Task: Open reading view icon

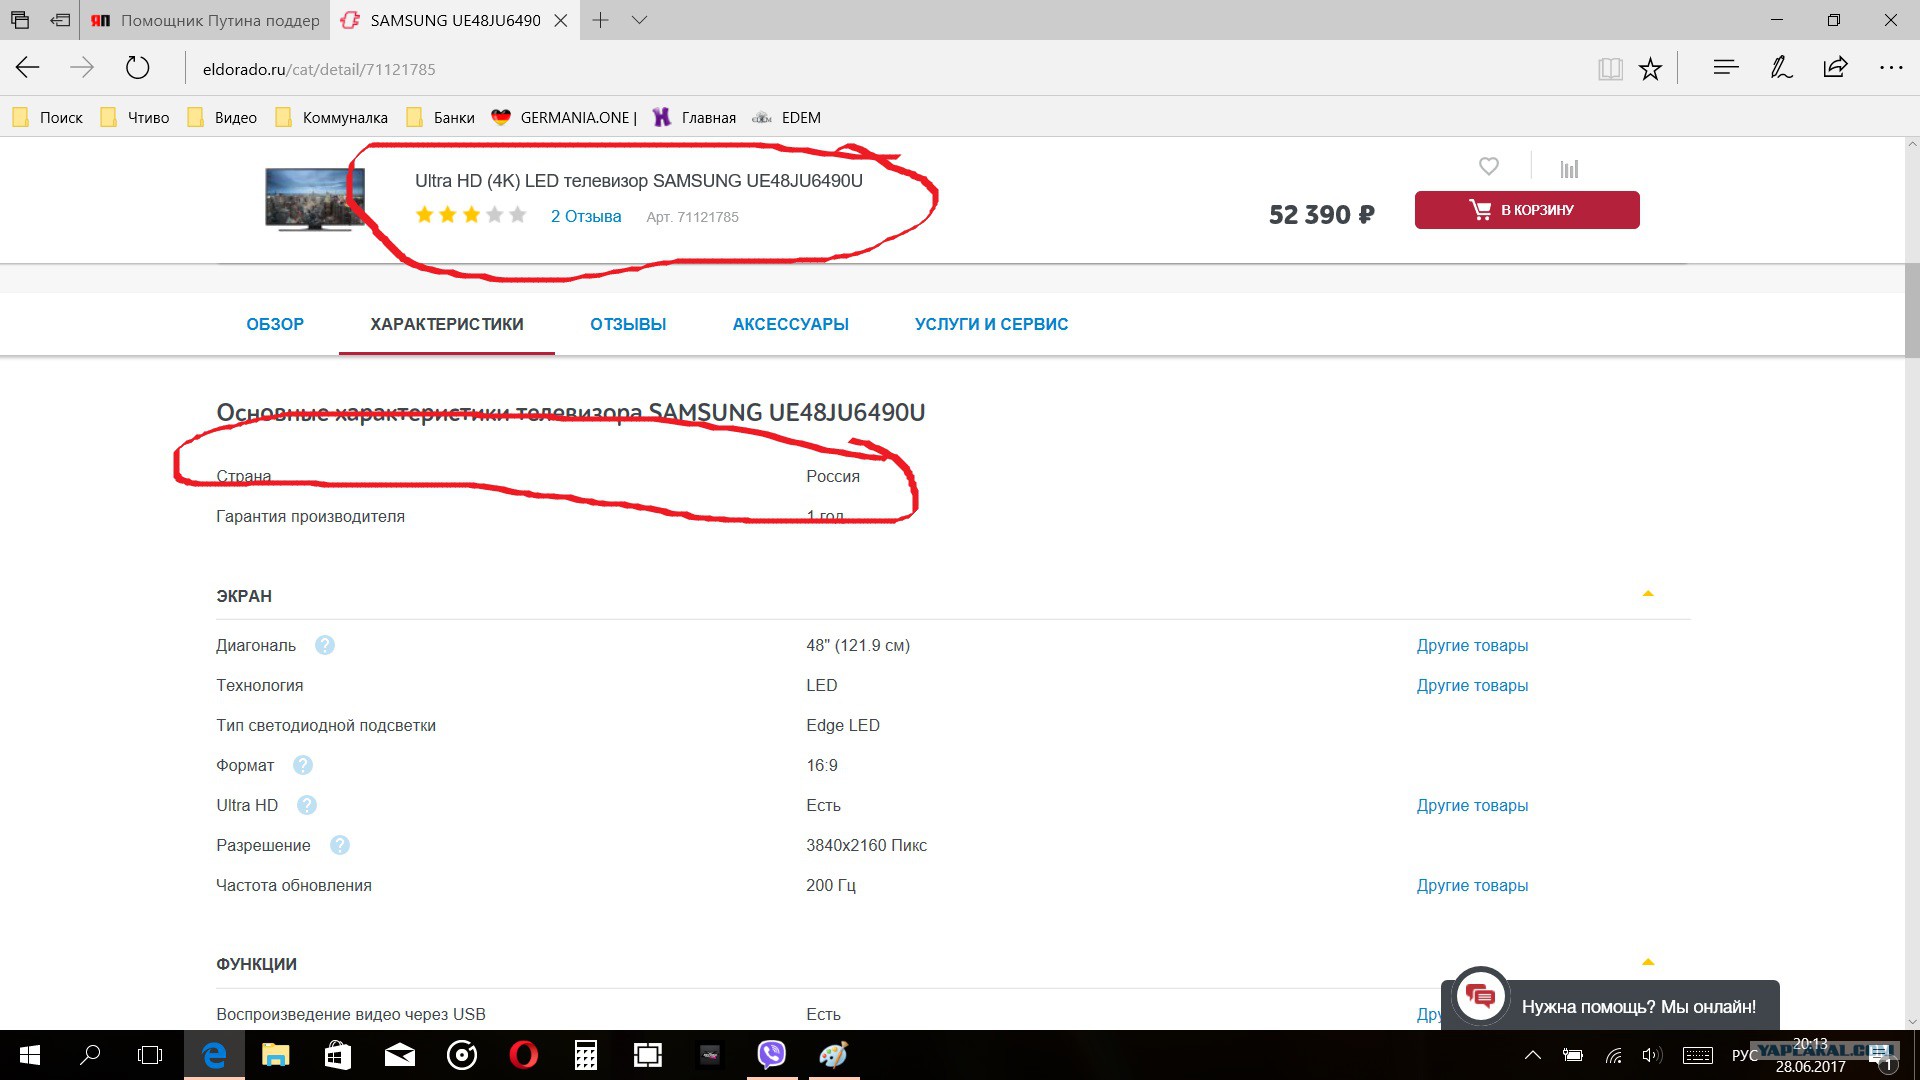Action: click(1610, 68)
